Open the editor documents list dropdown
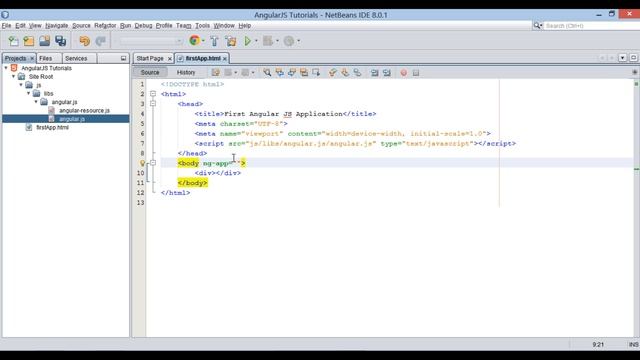 point(622,58)
